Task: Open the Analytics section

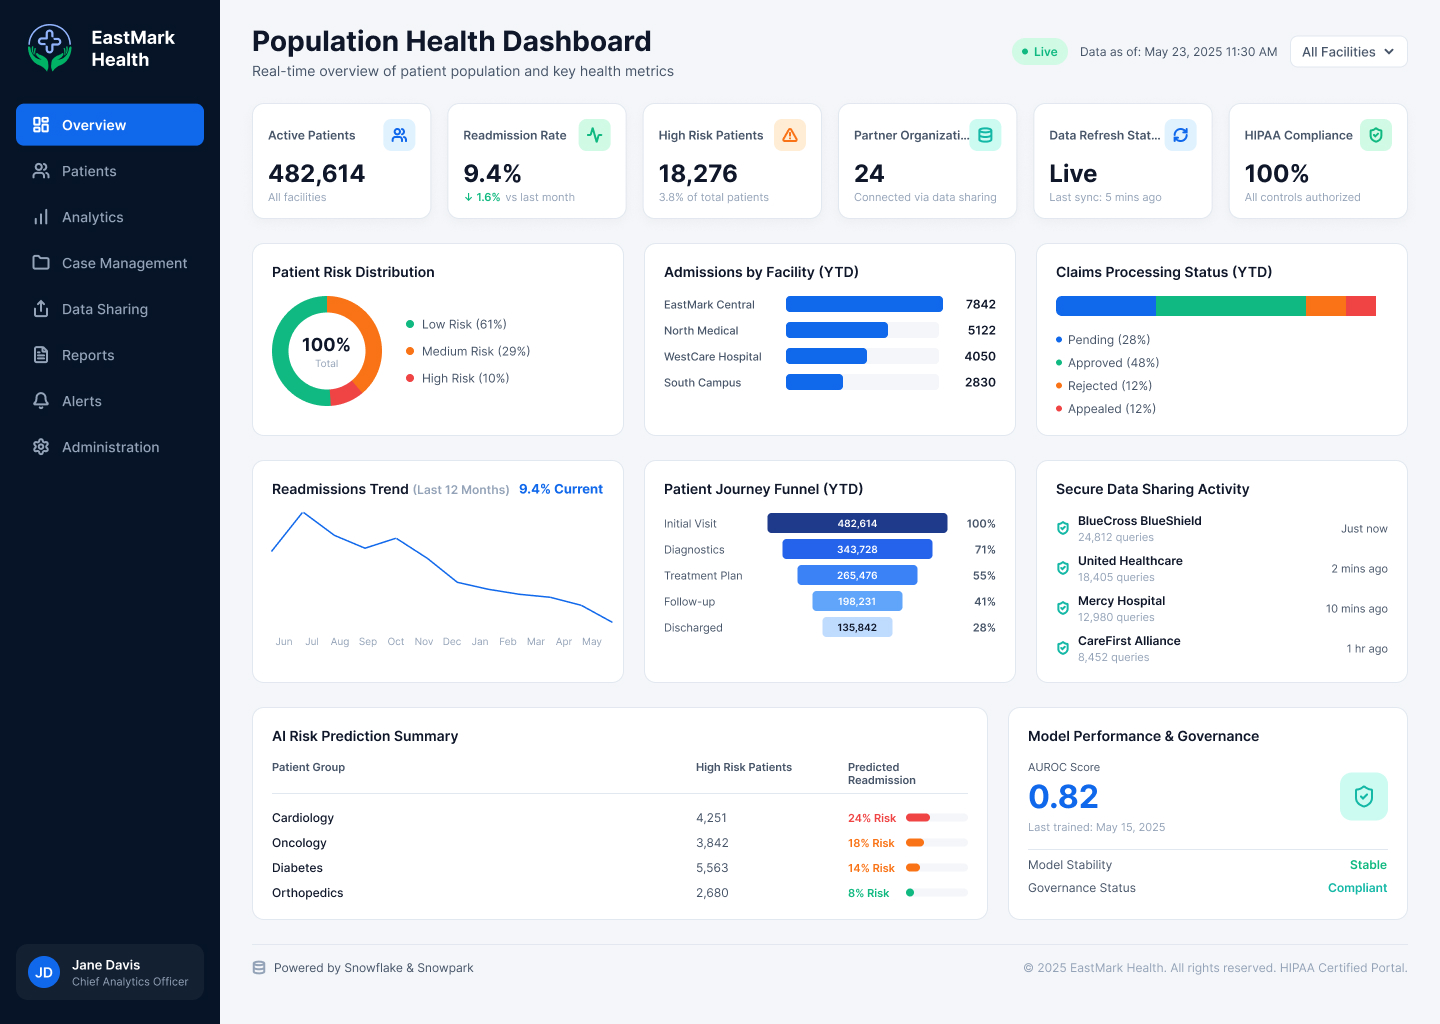Action: [110, 217]
